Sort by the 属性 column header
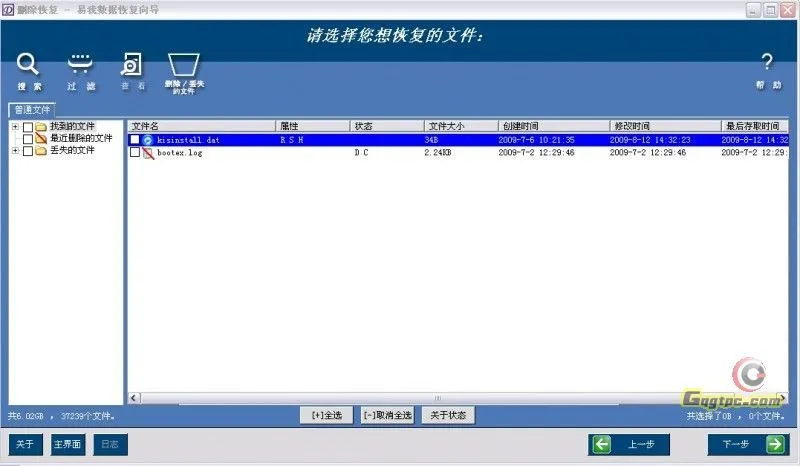Image resolution: width=800 pixels, height=466 pixels. (313, 126)
